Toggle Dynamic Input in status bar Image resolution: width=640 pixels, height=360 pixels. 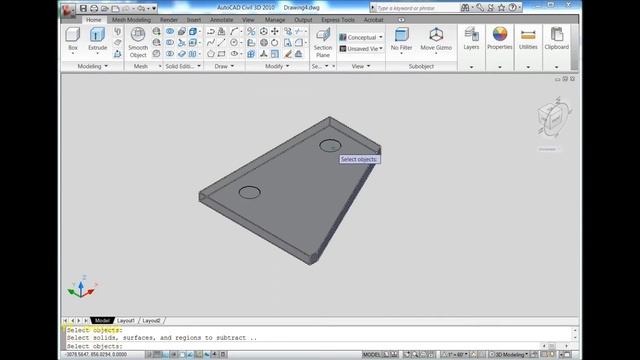point(207,355)
